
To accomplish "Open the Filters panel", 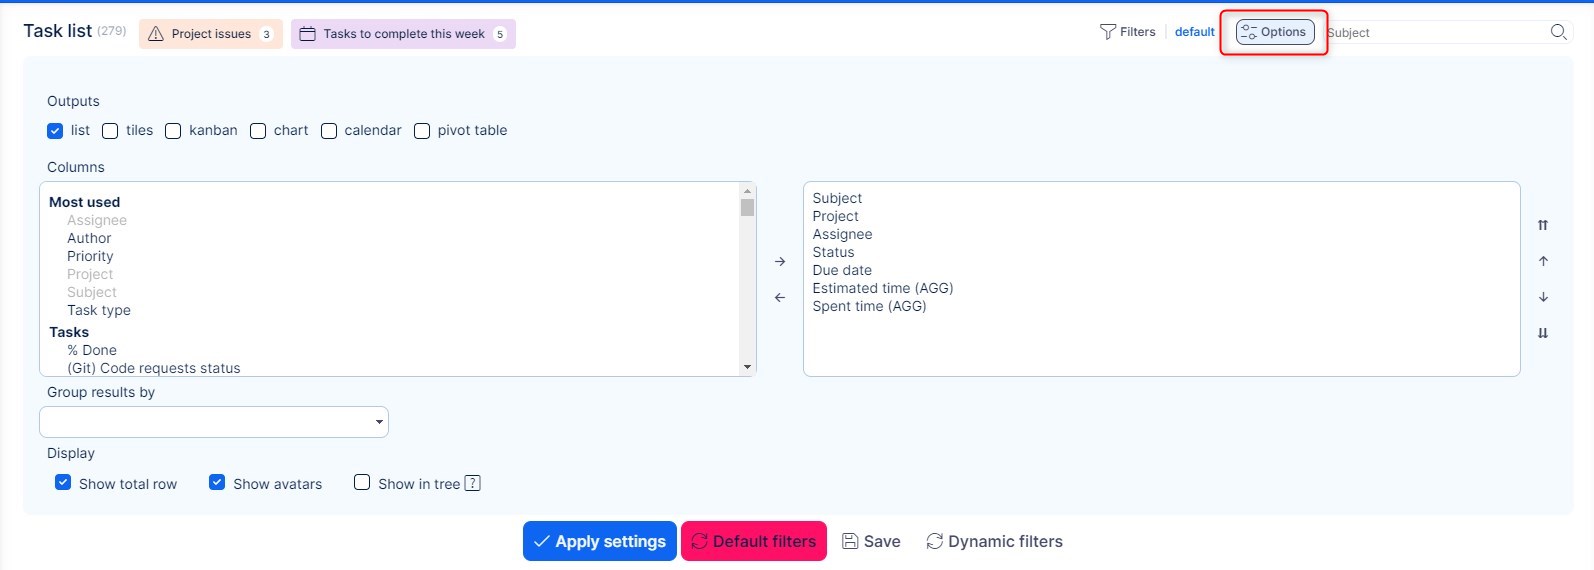I will point(1127,32).
